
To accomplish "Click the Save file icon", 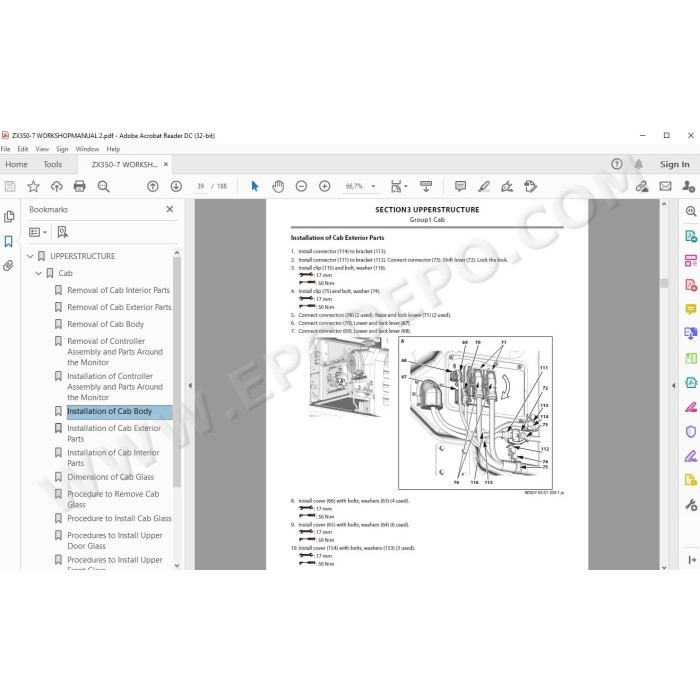I will [x=10, y=186].
